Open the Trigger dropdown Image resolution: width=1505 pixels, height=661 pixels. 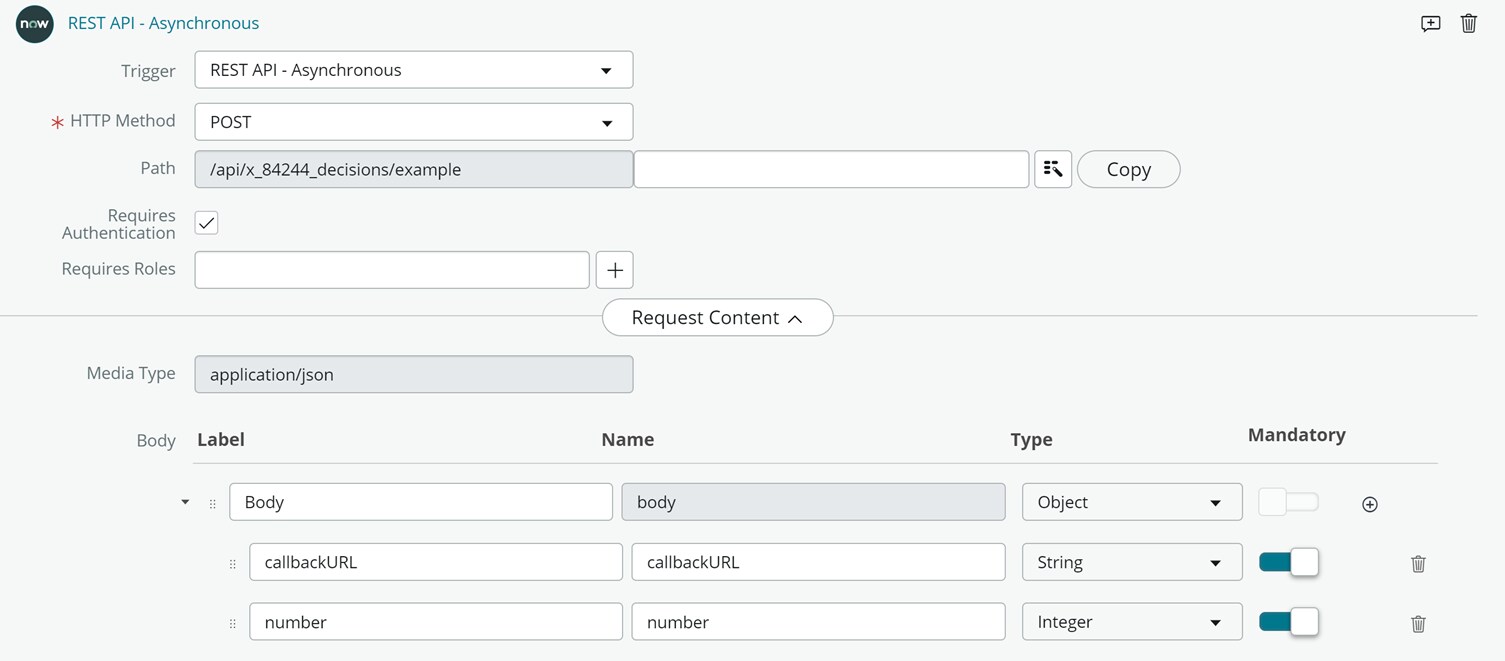pyautogui.click(x=413, y=70)
